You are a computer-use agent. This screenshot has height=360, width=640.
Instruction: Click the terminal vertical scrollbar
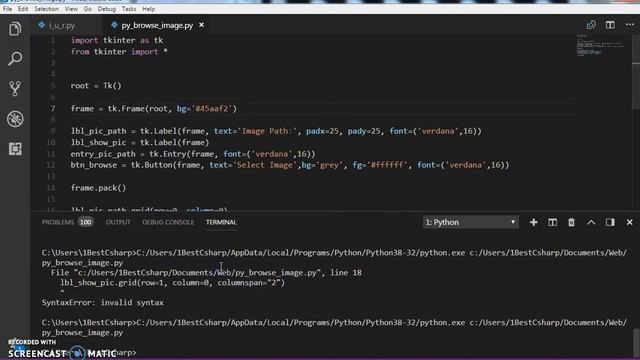click(x=636, y=343)
